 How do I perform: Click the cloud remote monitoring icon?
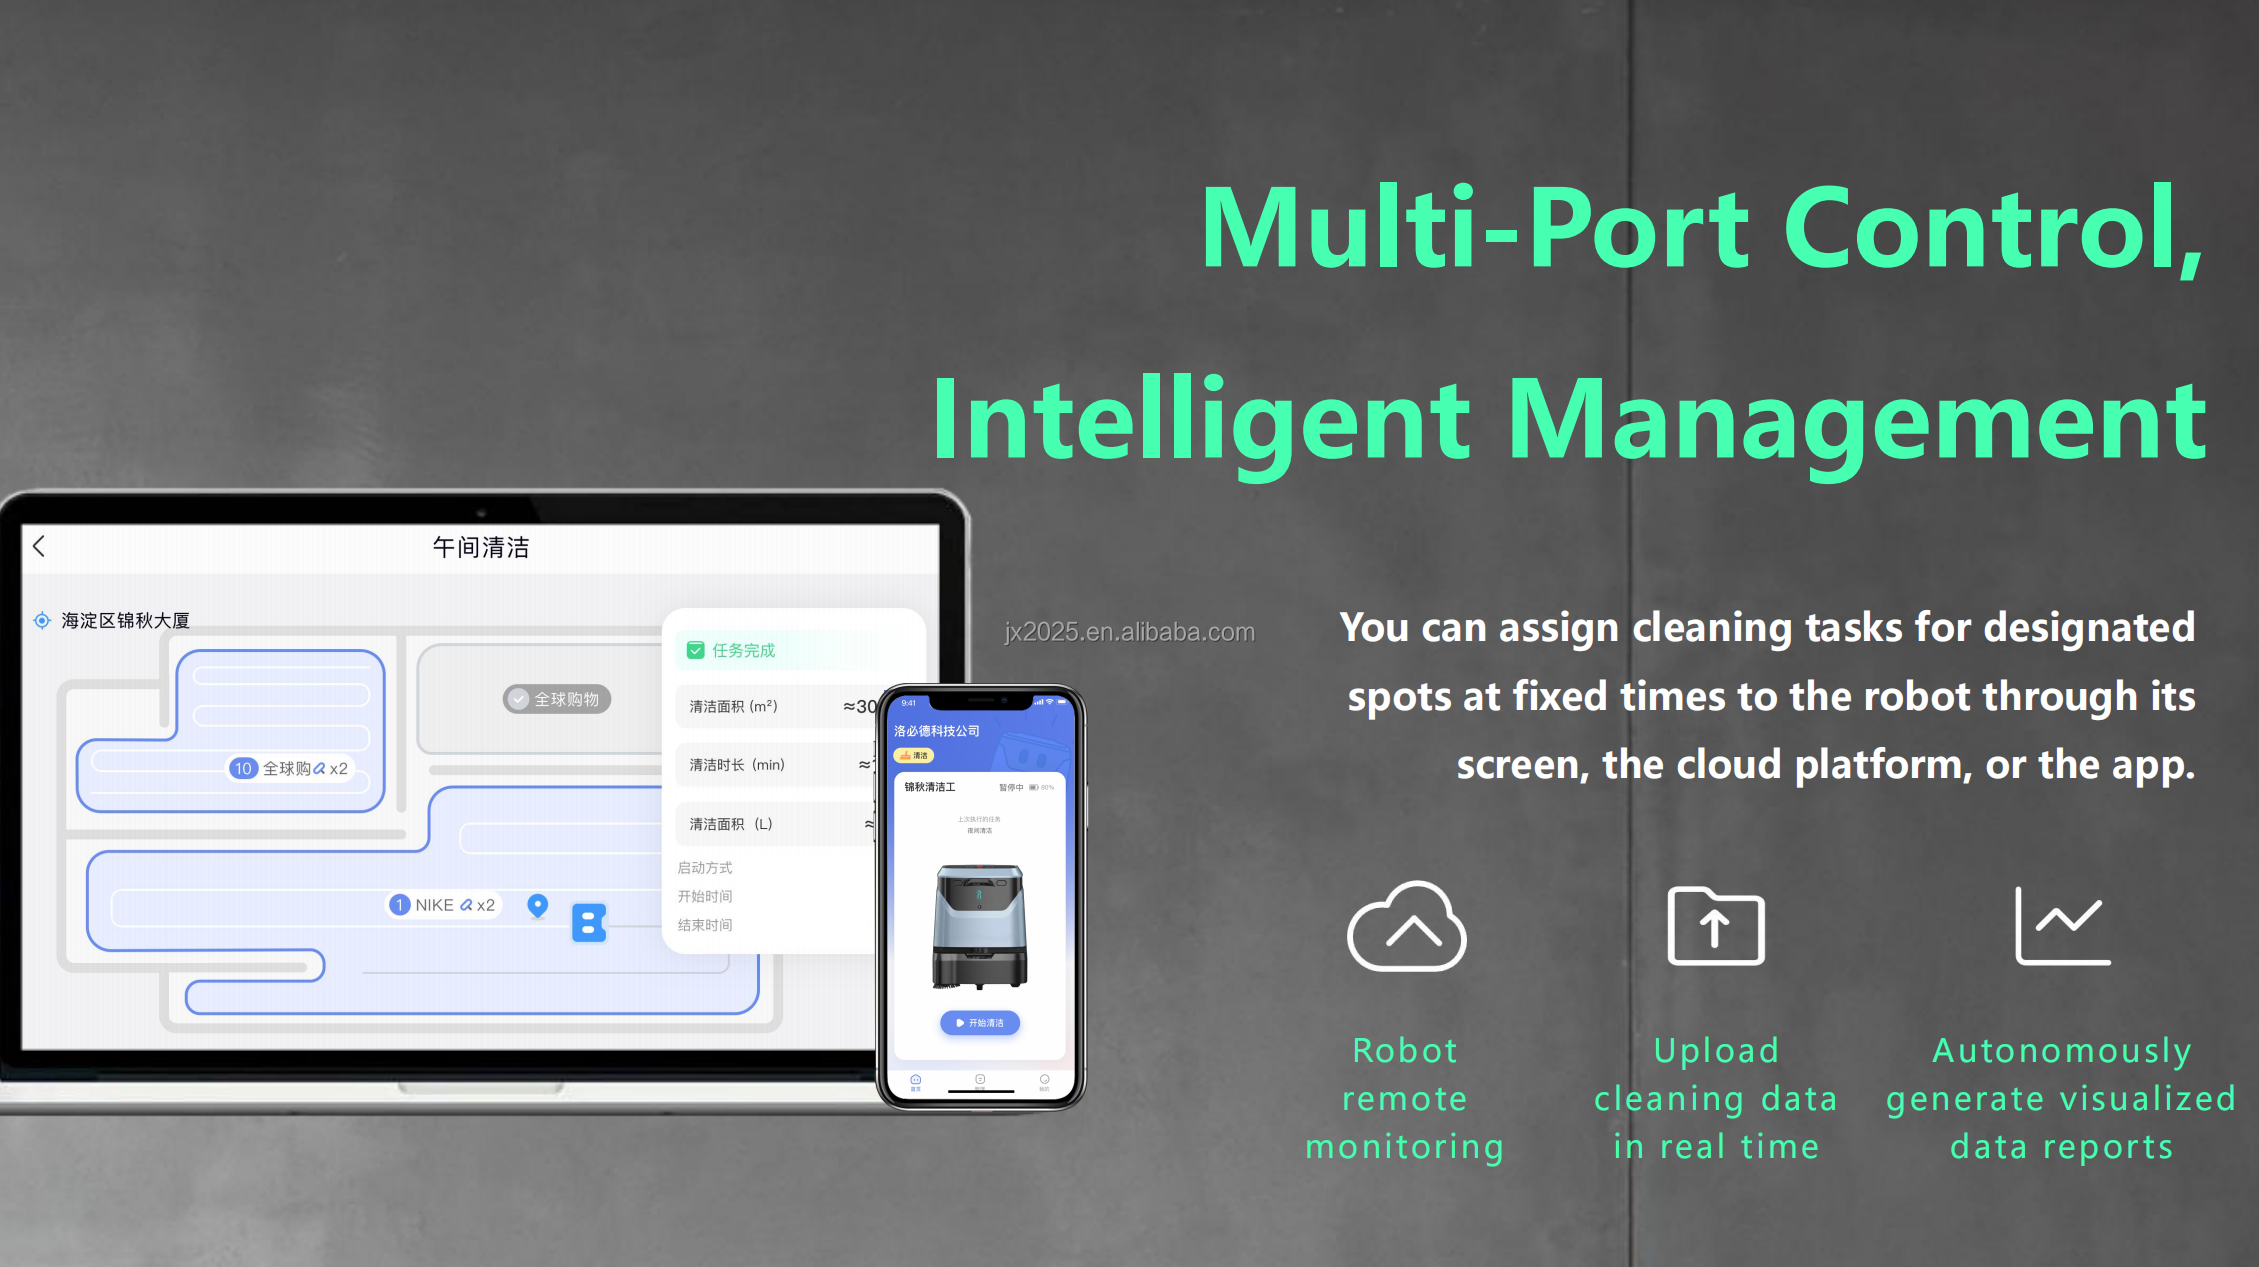[1406, 926]
